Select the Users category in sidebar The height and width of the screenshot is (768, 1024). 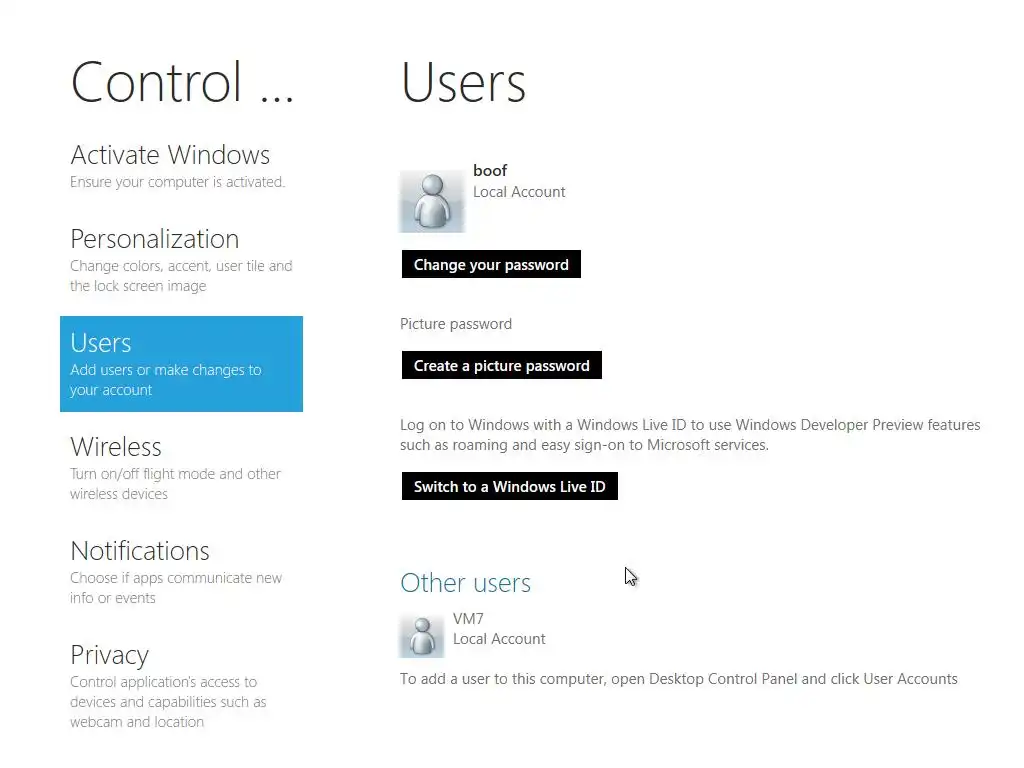[181, 364]
